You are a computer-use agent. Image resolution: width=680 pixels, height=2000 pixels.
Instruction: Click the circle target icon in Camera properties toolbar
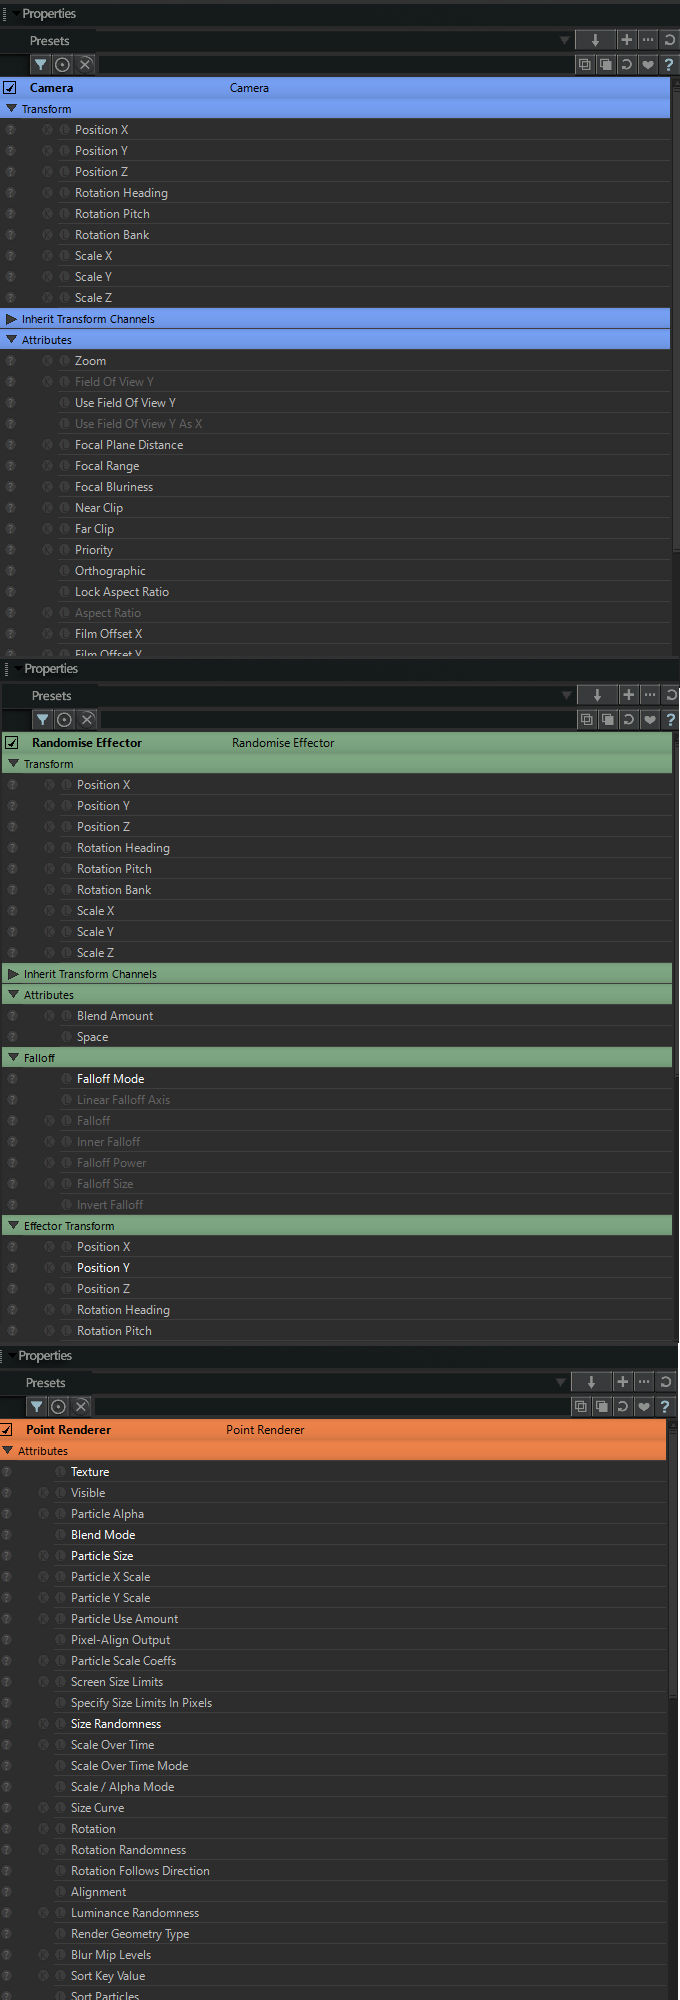click(x=62, y=64)
